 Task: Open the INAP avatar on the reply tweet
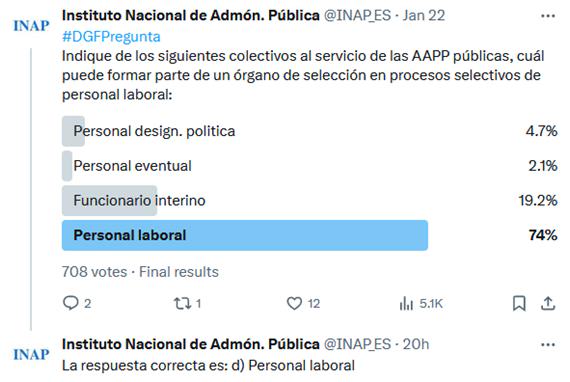click(x=31, y=354)
